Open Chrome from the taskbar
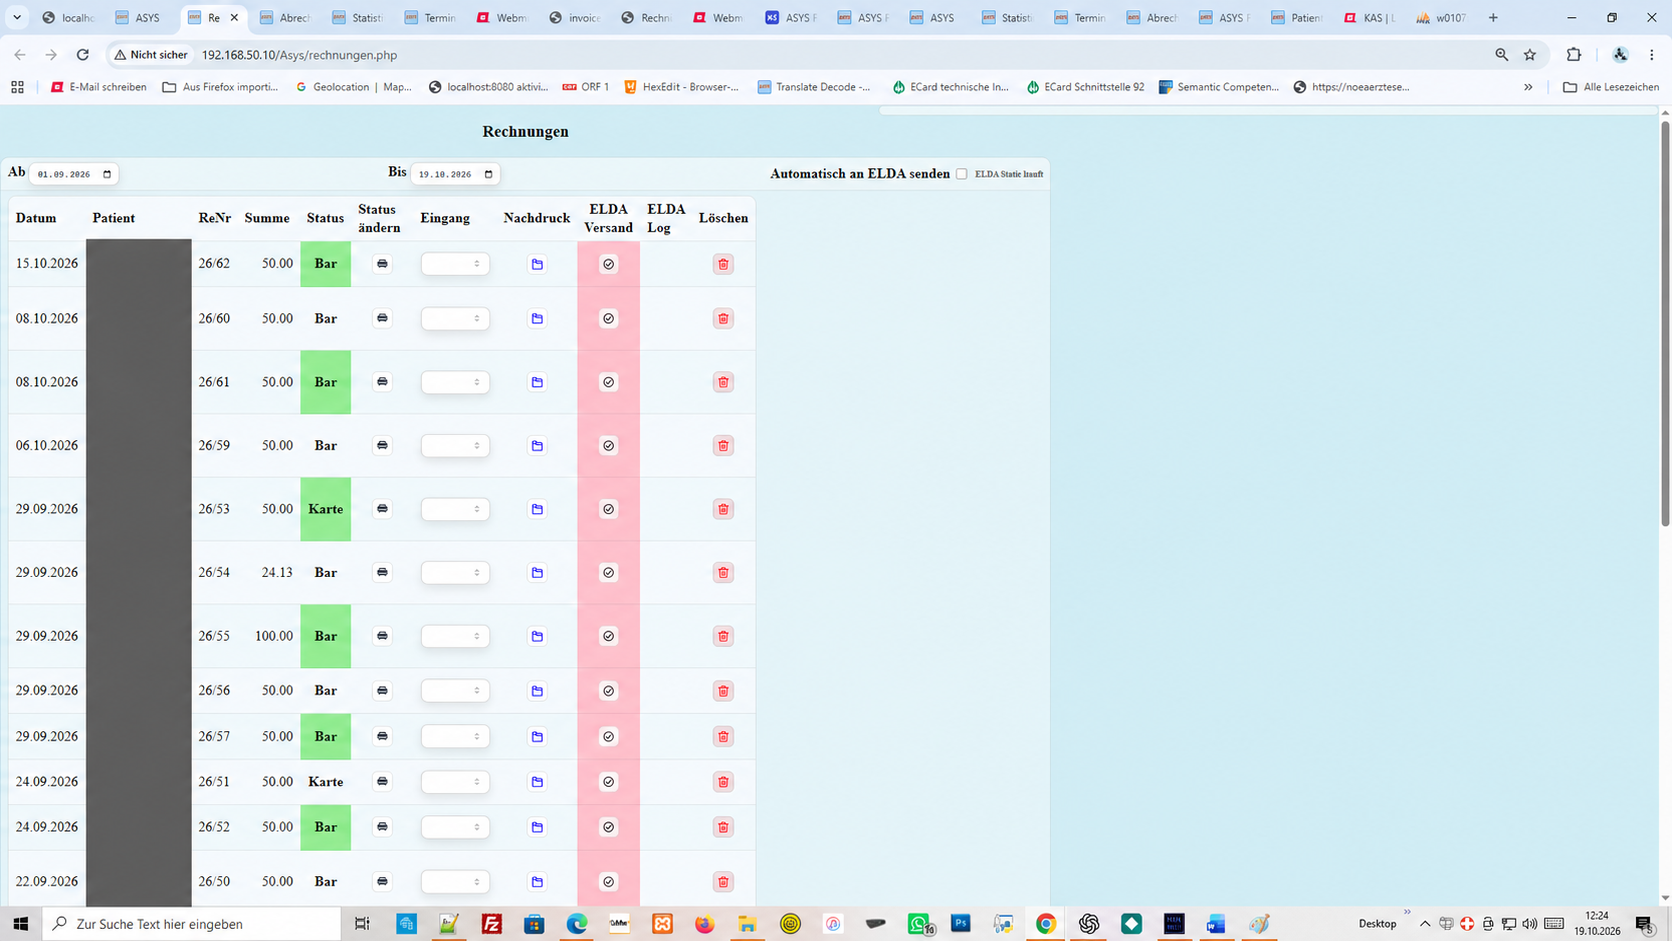Image resolution: width=1672 pixels, height=941 pixels. (x=1046, y=924)
